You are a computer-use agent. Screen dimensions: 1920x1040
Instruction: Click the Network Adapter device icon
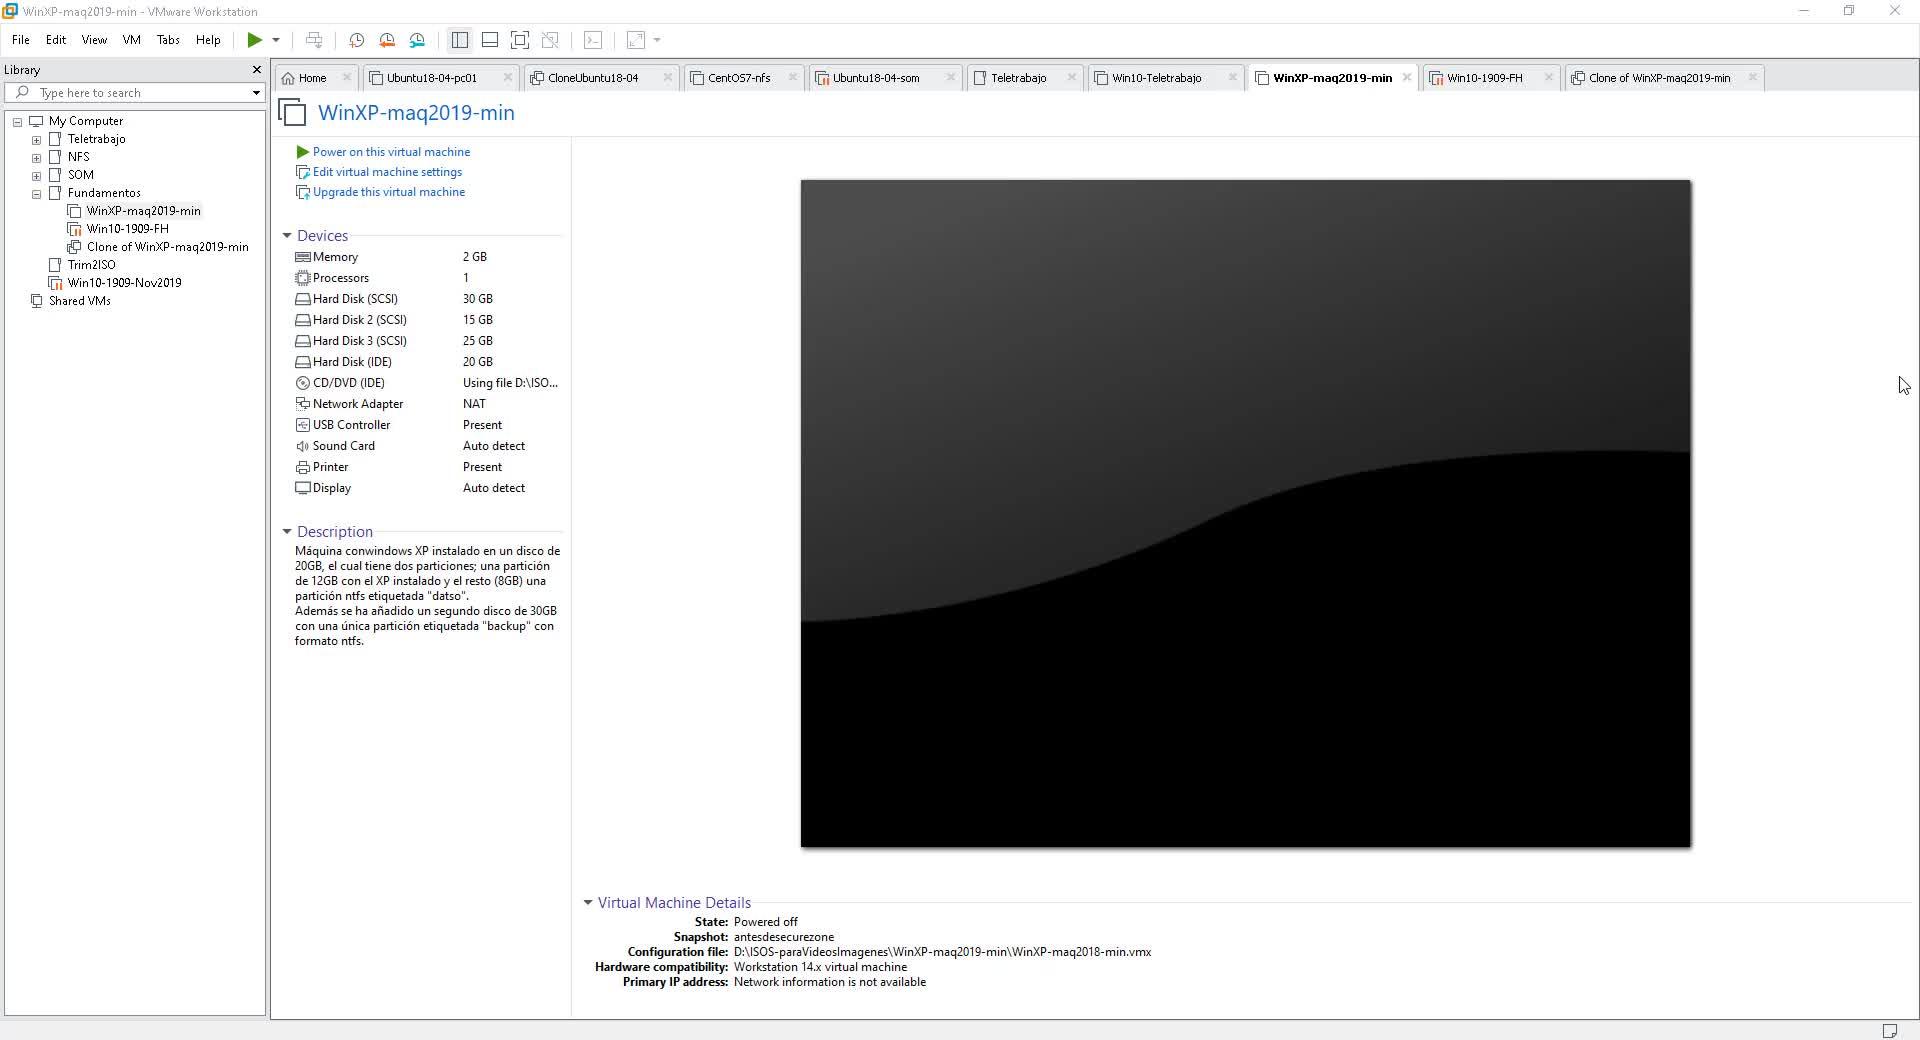[302, 404]
